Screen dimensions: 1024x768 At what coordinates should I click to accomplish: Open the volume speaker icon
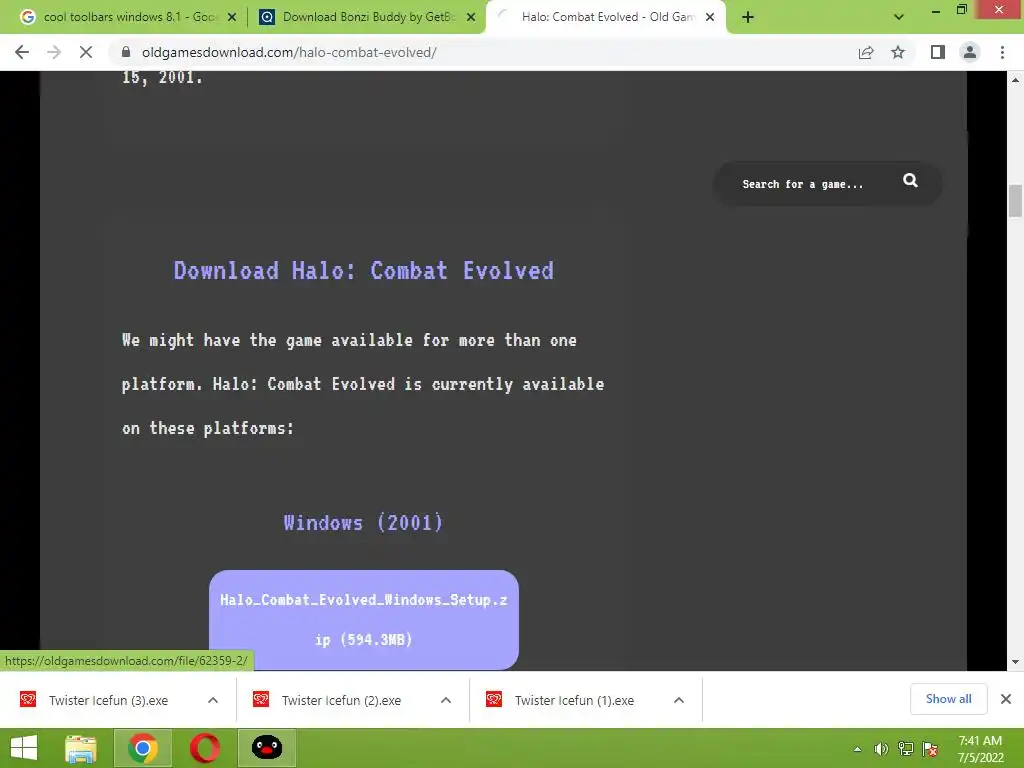(x=881, y=749)
